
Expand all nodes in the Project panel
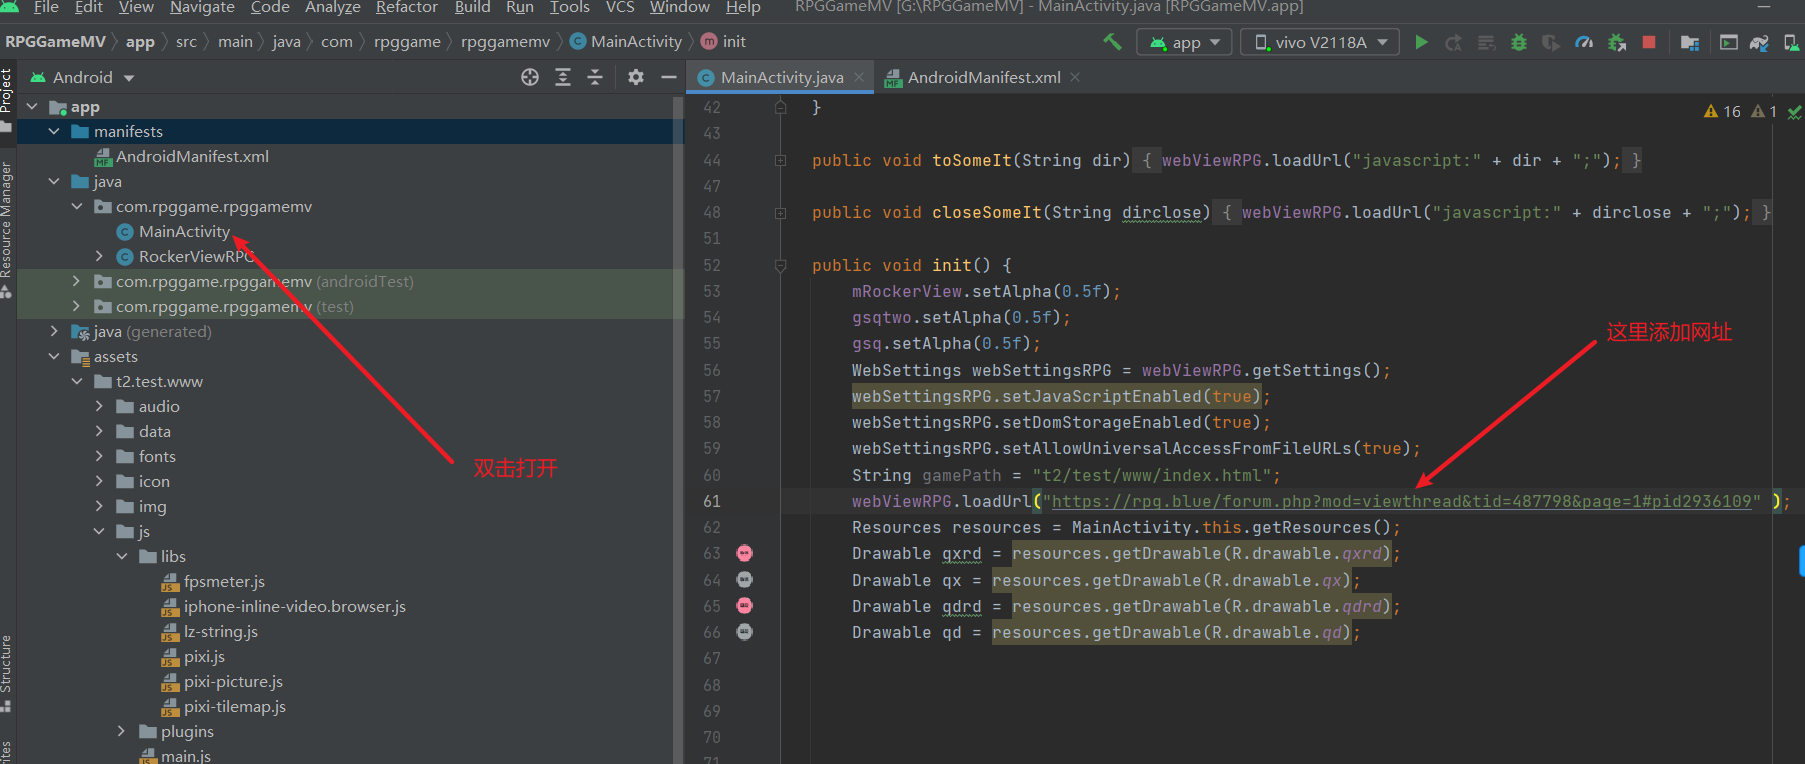pos(563,77)
